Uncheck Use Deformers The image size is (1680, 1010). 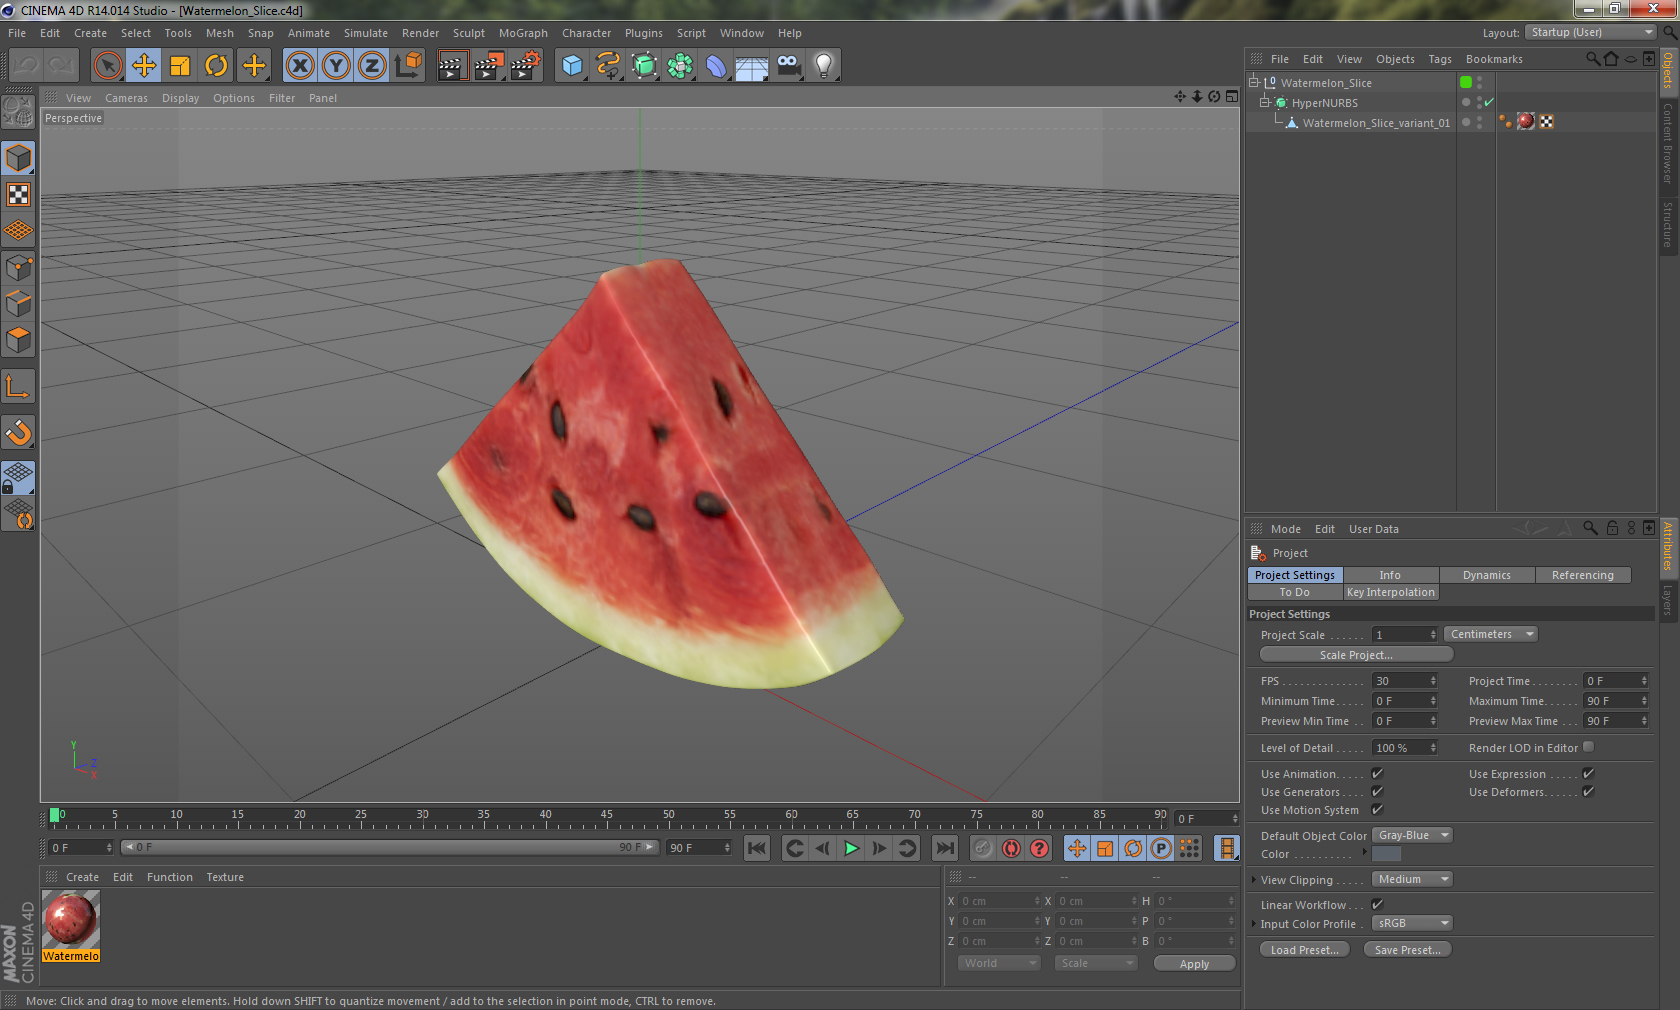(1588, 791)
